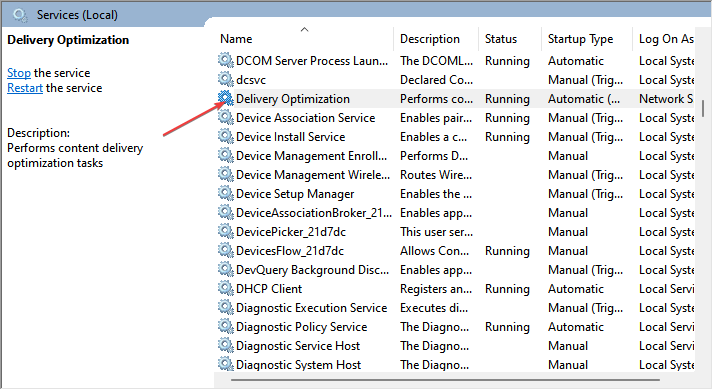Click the Device Association Service gear icon
Viewport: 713px width, 390px height.
(x=226, y=118)
